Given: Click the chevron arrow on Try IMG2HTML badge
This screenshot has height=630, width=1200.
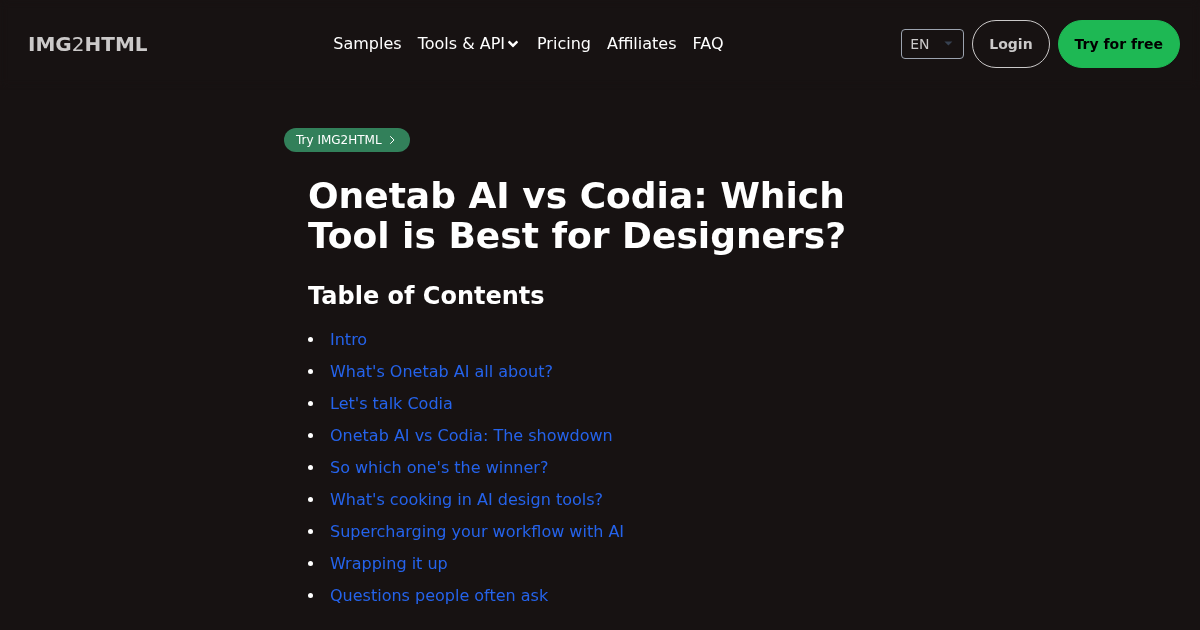Looking at the screenshot, I should 391,140.
